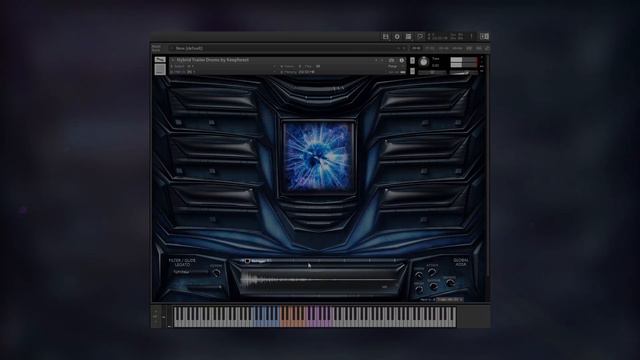Click the blue starburst artwork thumbnail

(319, 157)
